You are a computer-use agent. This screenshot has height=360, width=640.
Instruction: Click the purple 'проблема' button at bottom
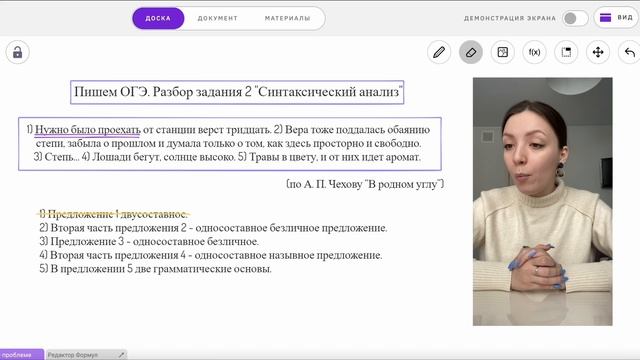point(22,355)
